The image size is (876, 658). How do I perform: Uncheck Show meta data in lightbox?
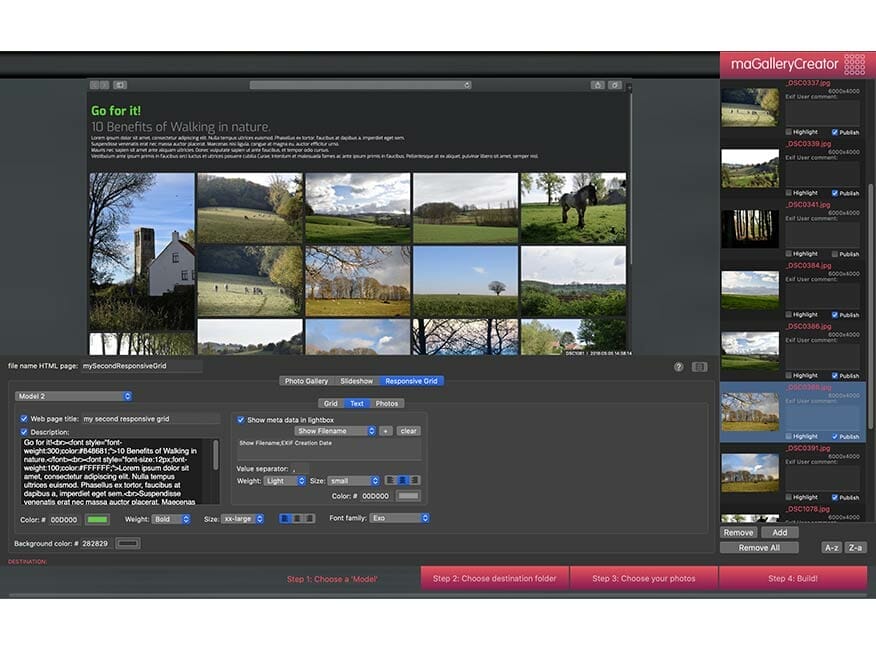pos(240,419)
